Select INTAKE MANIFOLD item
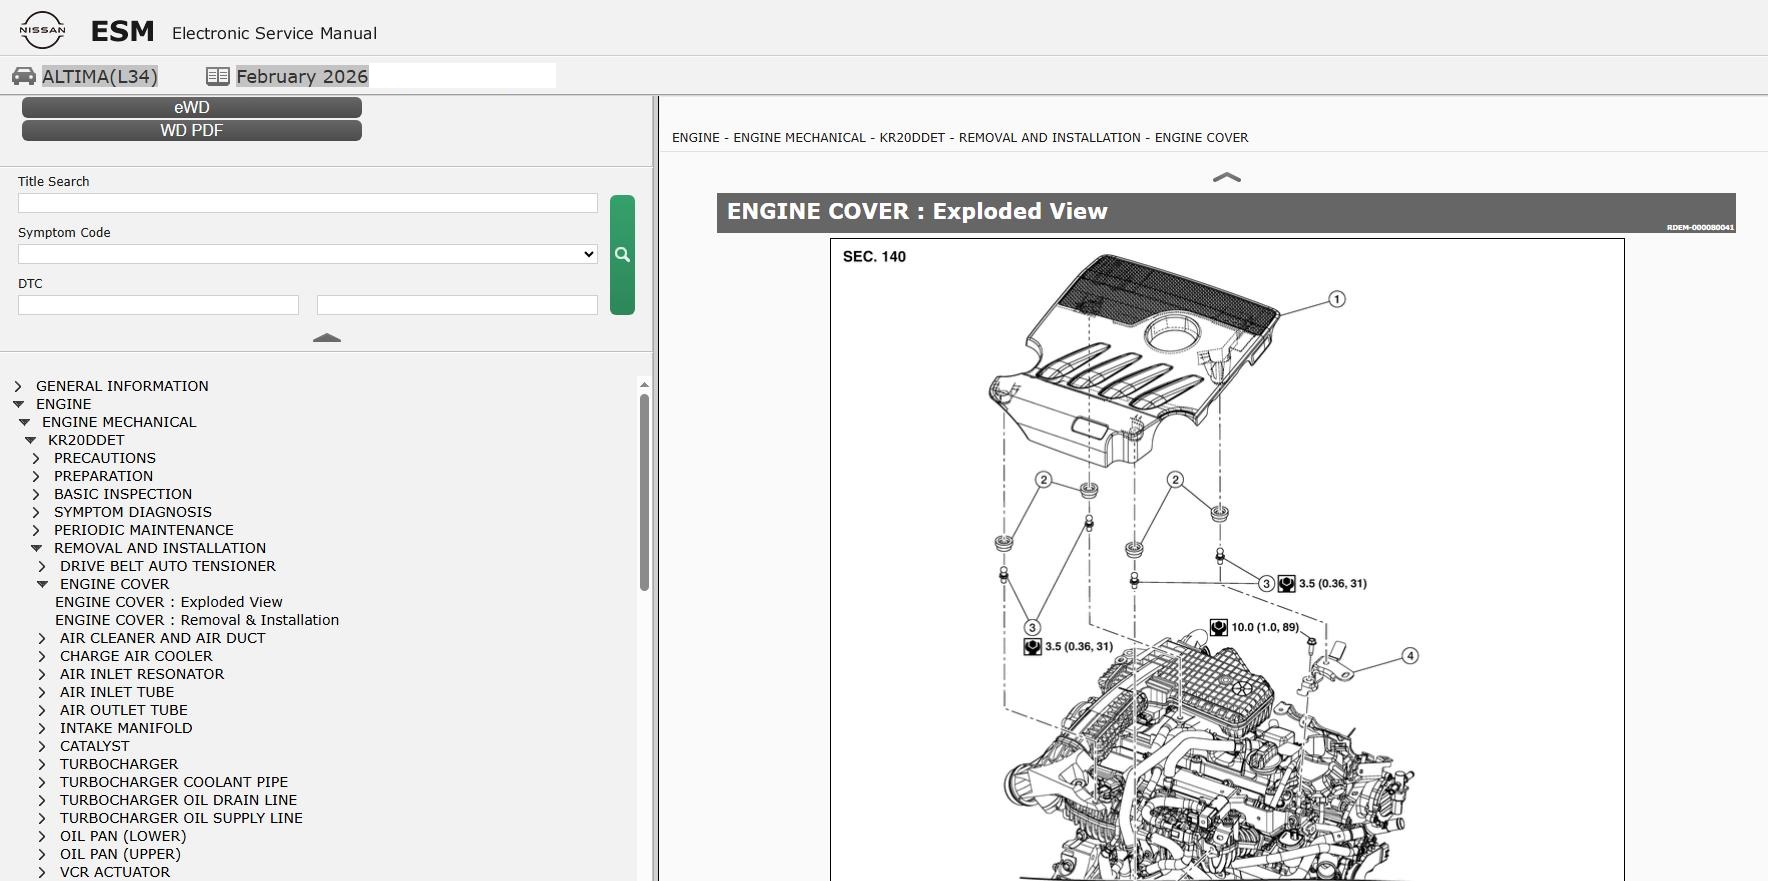The image size is (1768, 881). (x=126, y=728)
